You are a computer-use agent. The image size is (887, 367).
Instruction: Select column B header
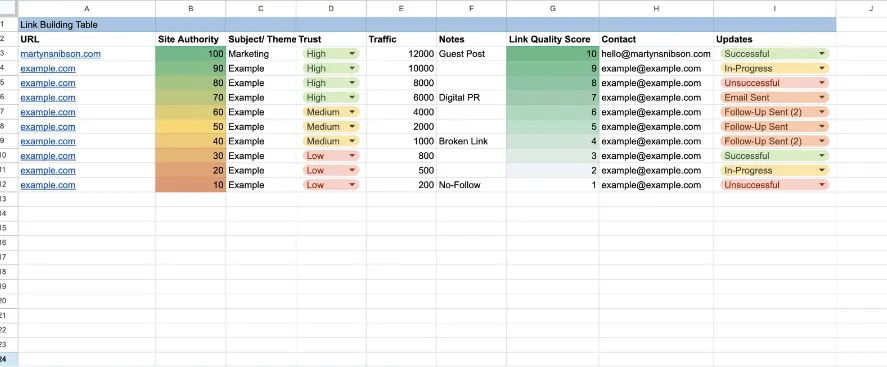[x=191, y=8]
